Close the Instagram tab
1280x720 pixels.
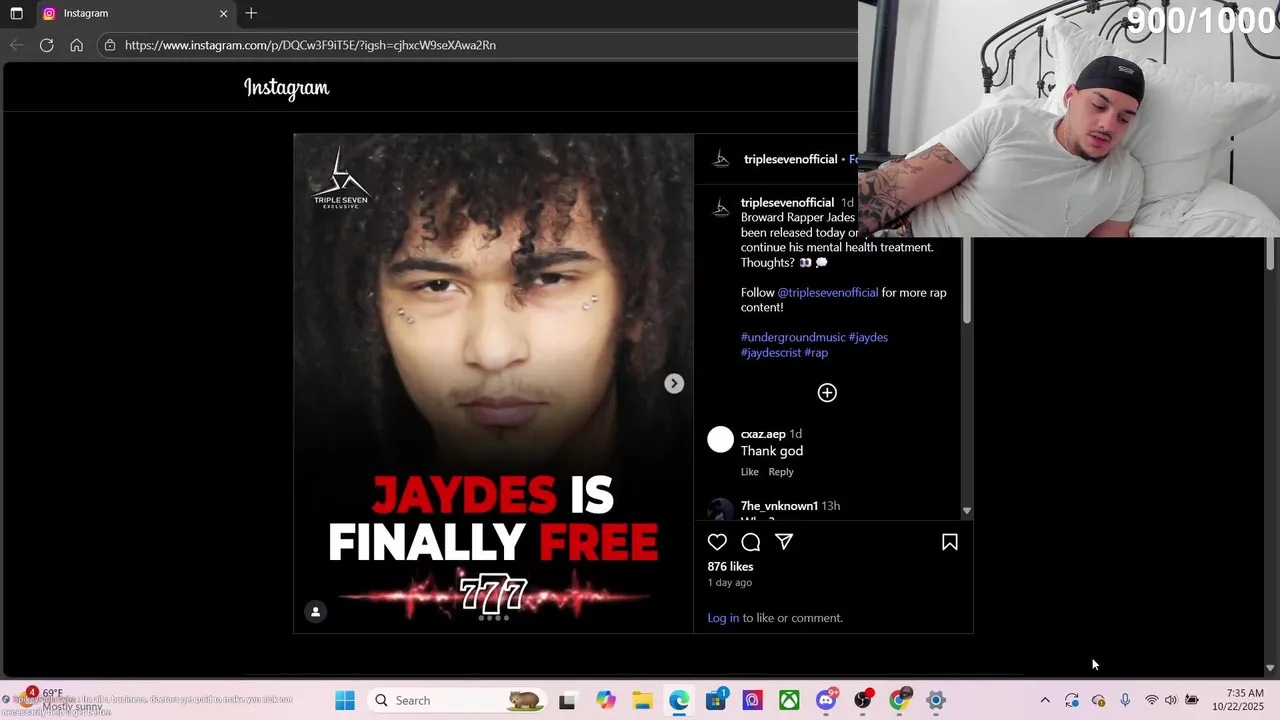[x=223, y=13]
